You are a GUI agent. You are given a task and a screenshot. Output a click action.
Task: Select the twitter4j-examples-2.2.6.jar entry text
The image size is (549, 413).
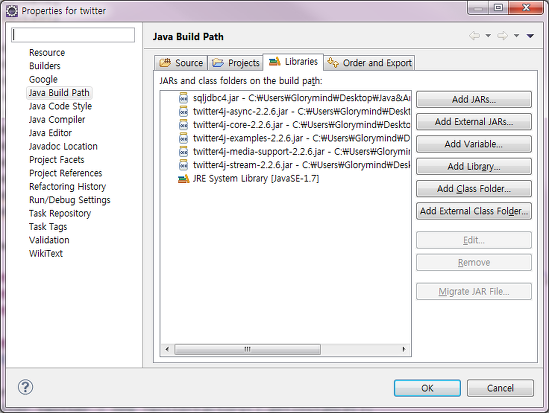coord(301,138)
